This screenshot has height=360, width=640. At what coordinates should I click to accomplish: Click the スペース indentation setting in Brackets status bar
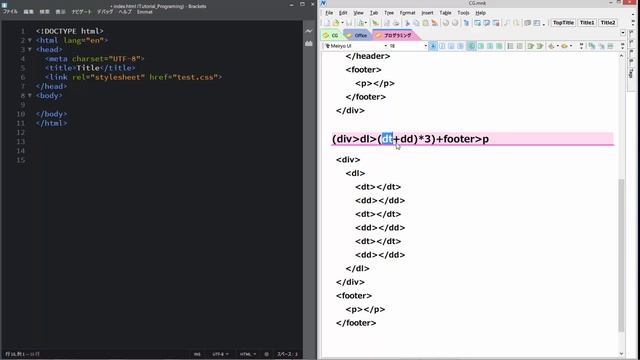(287, 354)
